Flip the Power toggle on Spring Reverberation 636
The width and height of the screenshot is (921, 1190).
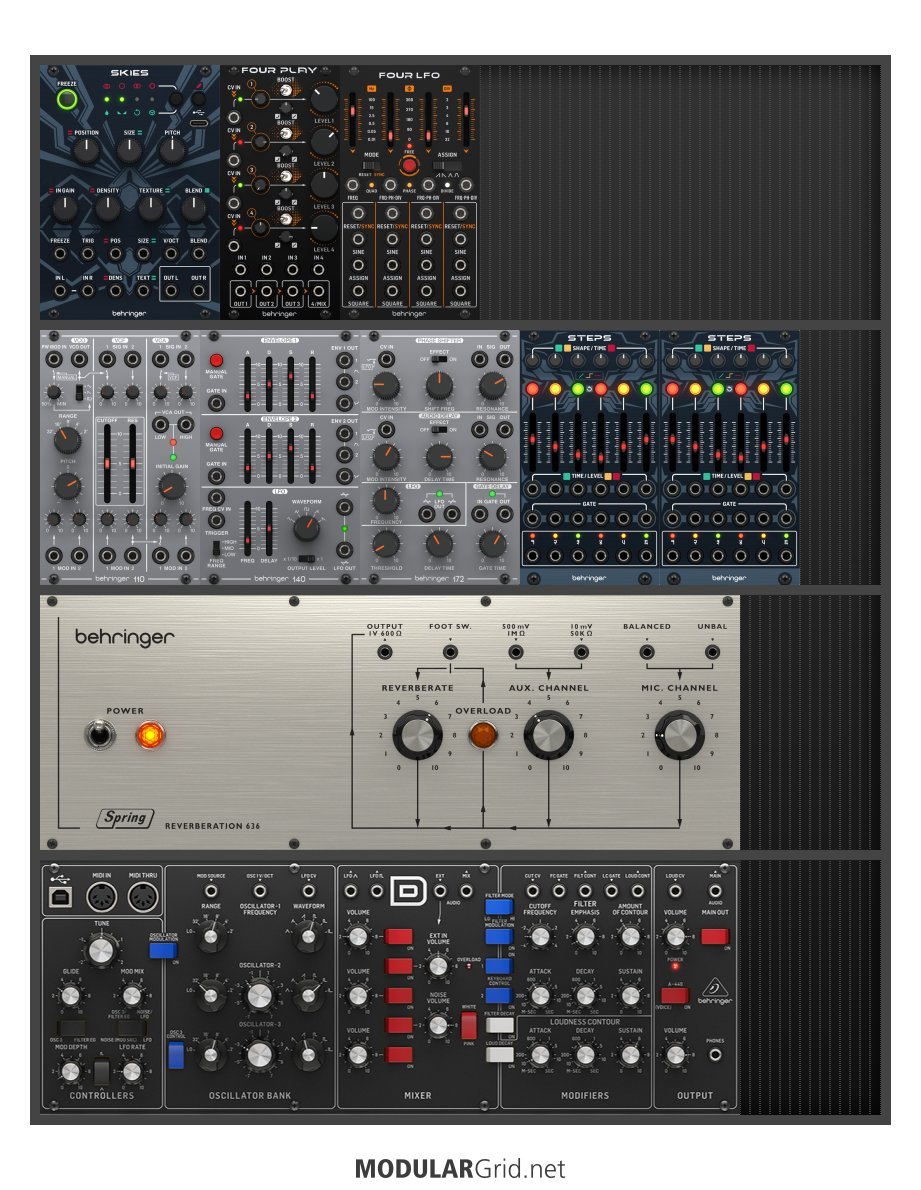(99, 735)
